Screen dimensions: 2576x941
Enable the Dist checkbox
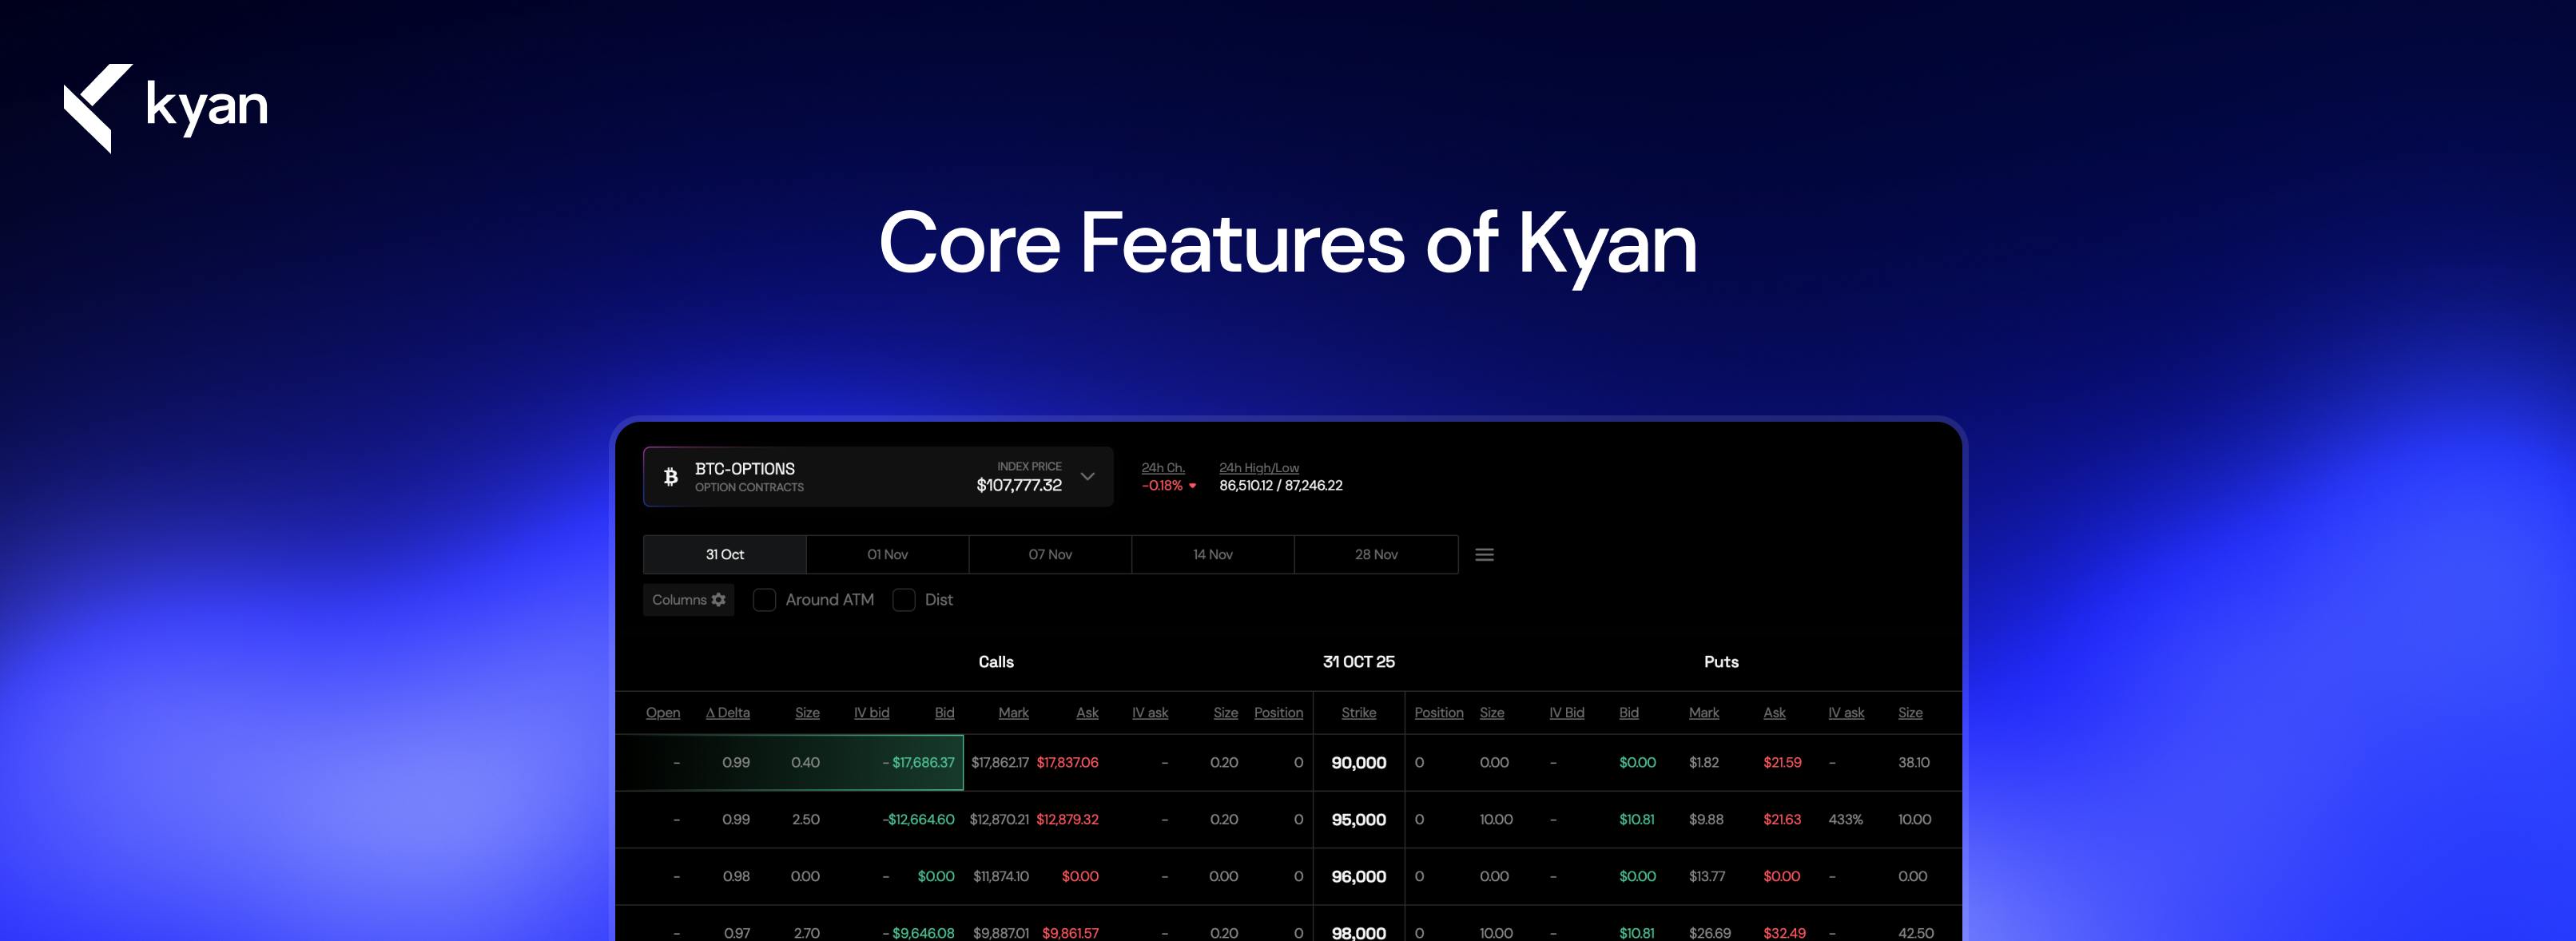(904, 599)
